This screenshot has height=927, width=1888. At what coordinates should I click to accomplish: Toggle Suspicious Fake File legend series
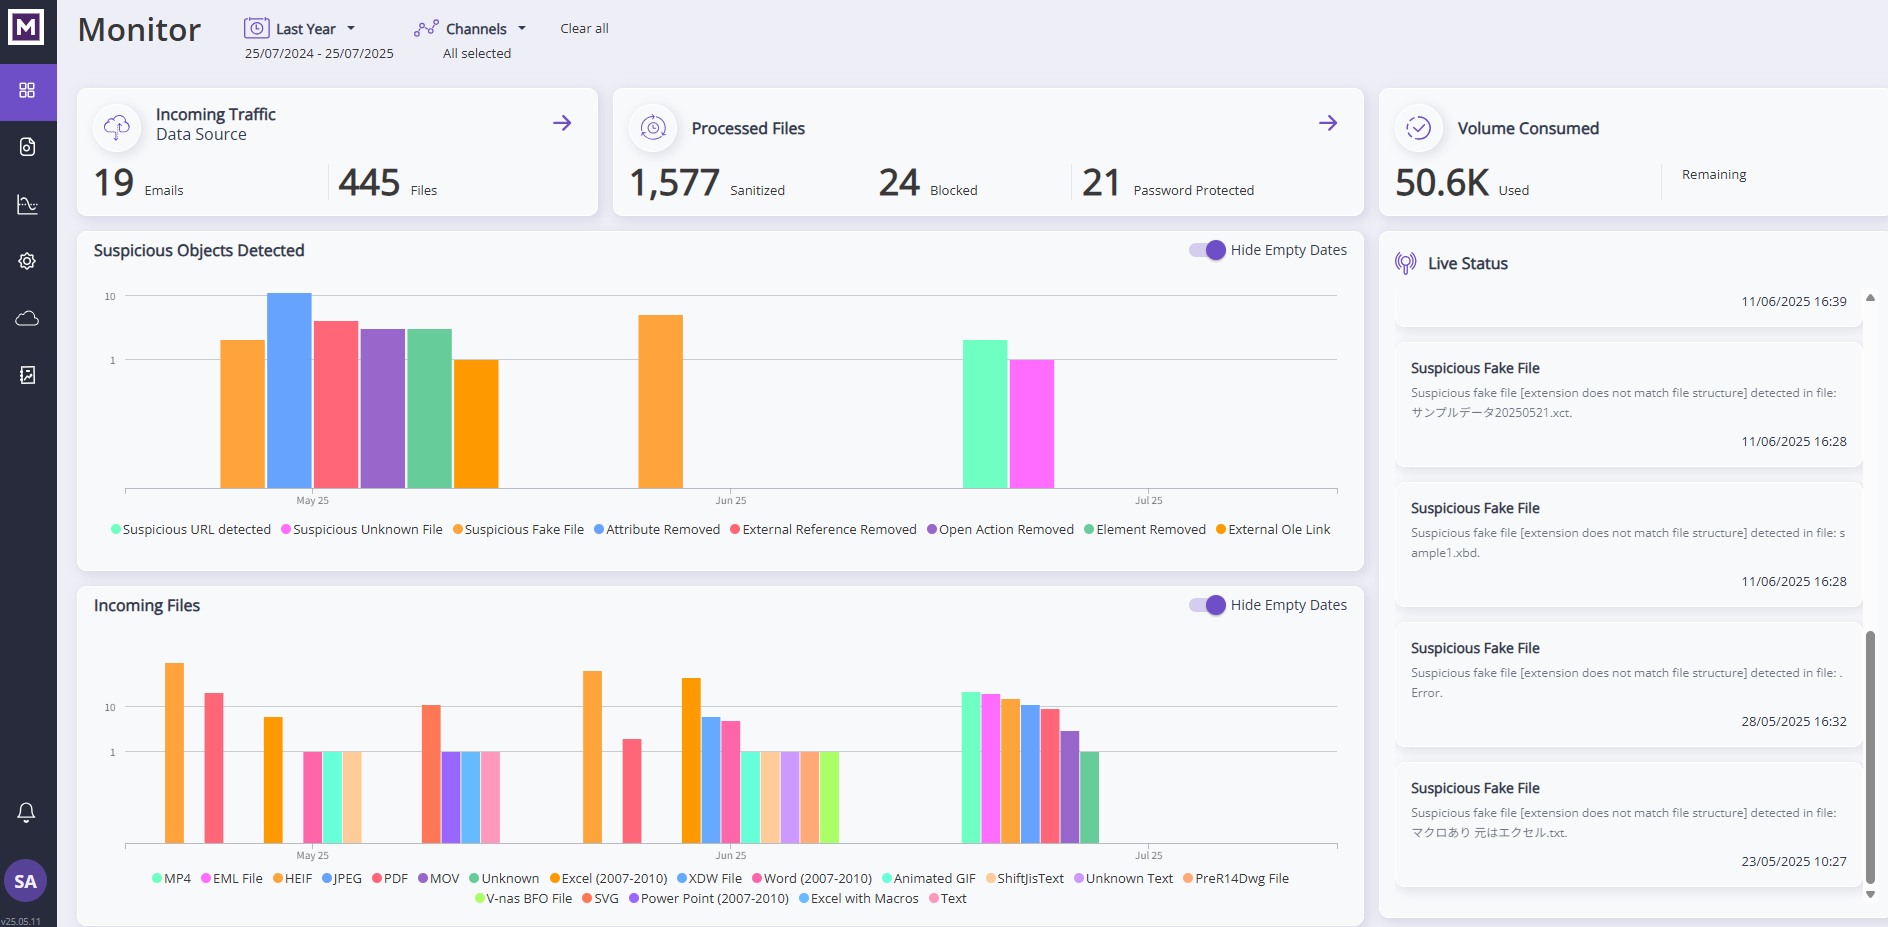(518, 530)
